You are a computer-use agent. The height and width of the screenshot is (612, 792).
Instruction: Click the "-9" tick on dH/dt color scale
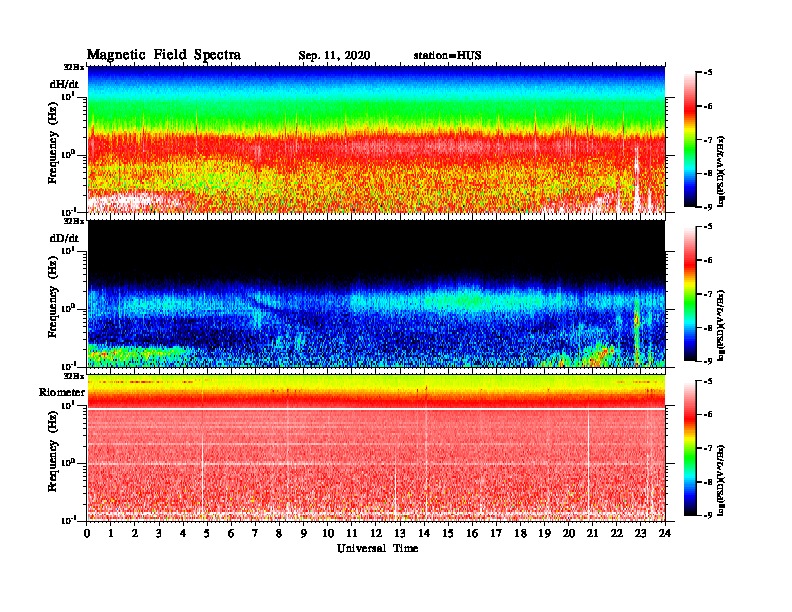(x=707, y=207)
